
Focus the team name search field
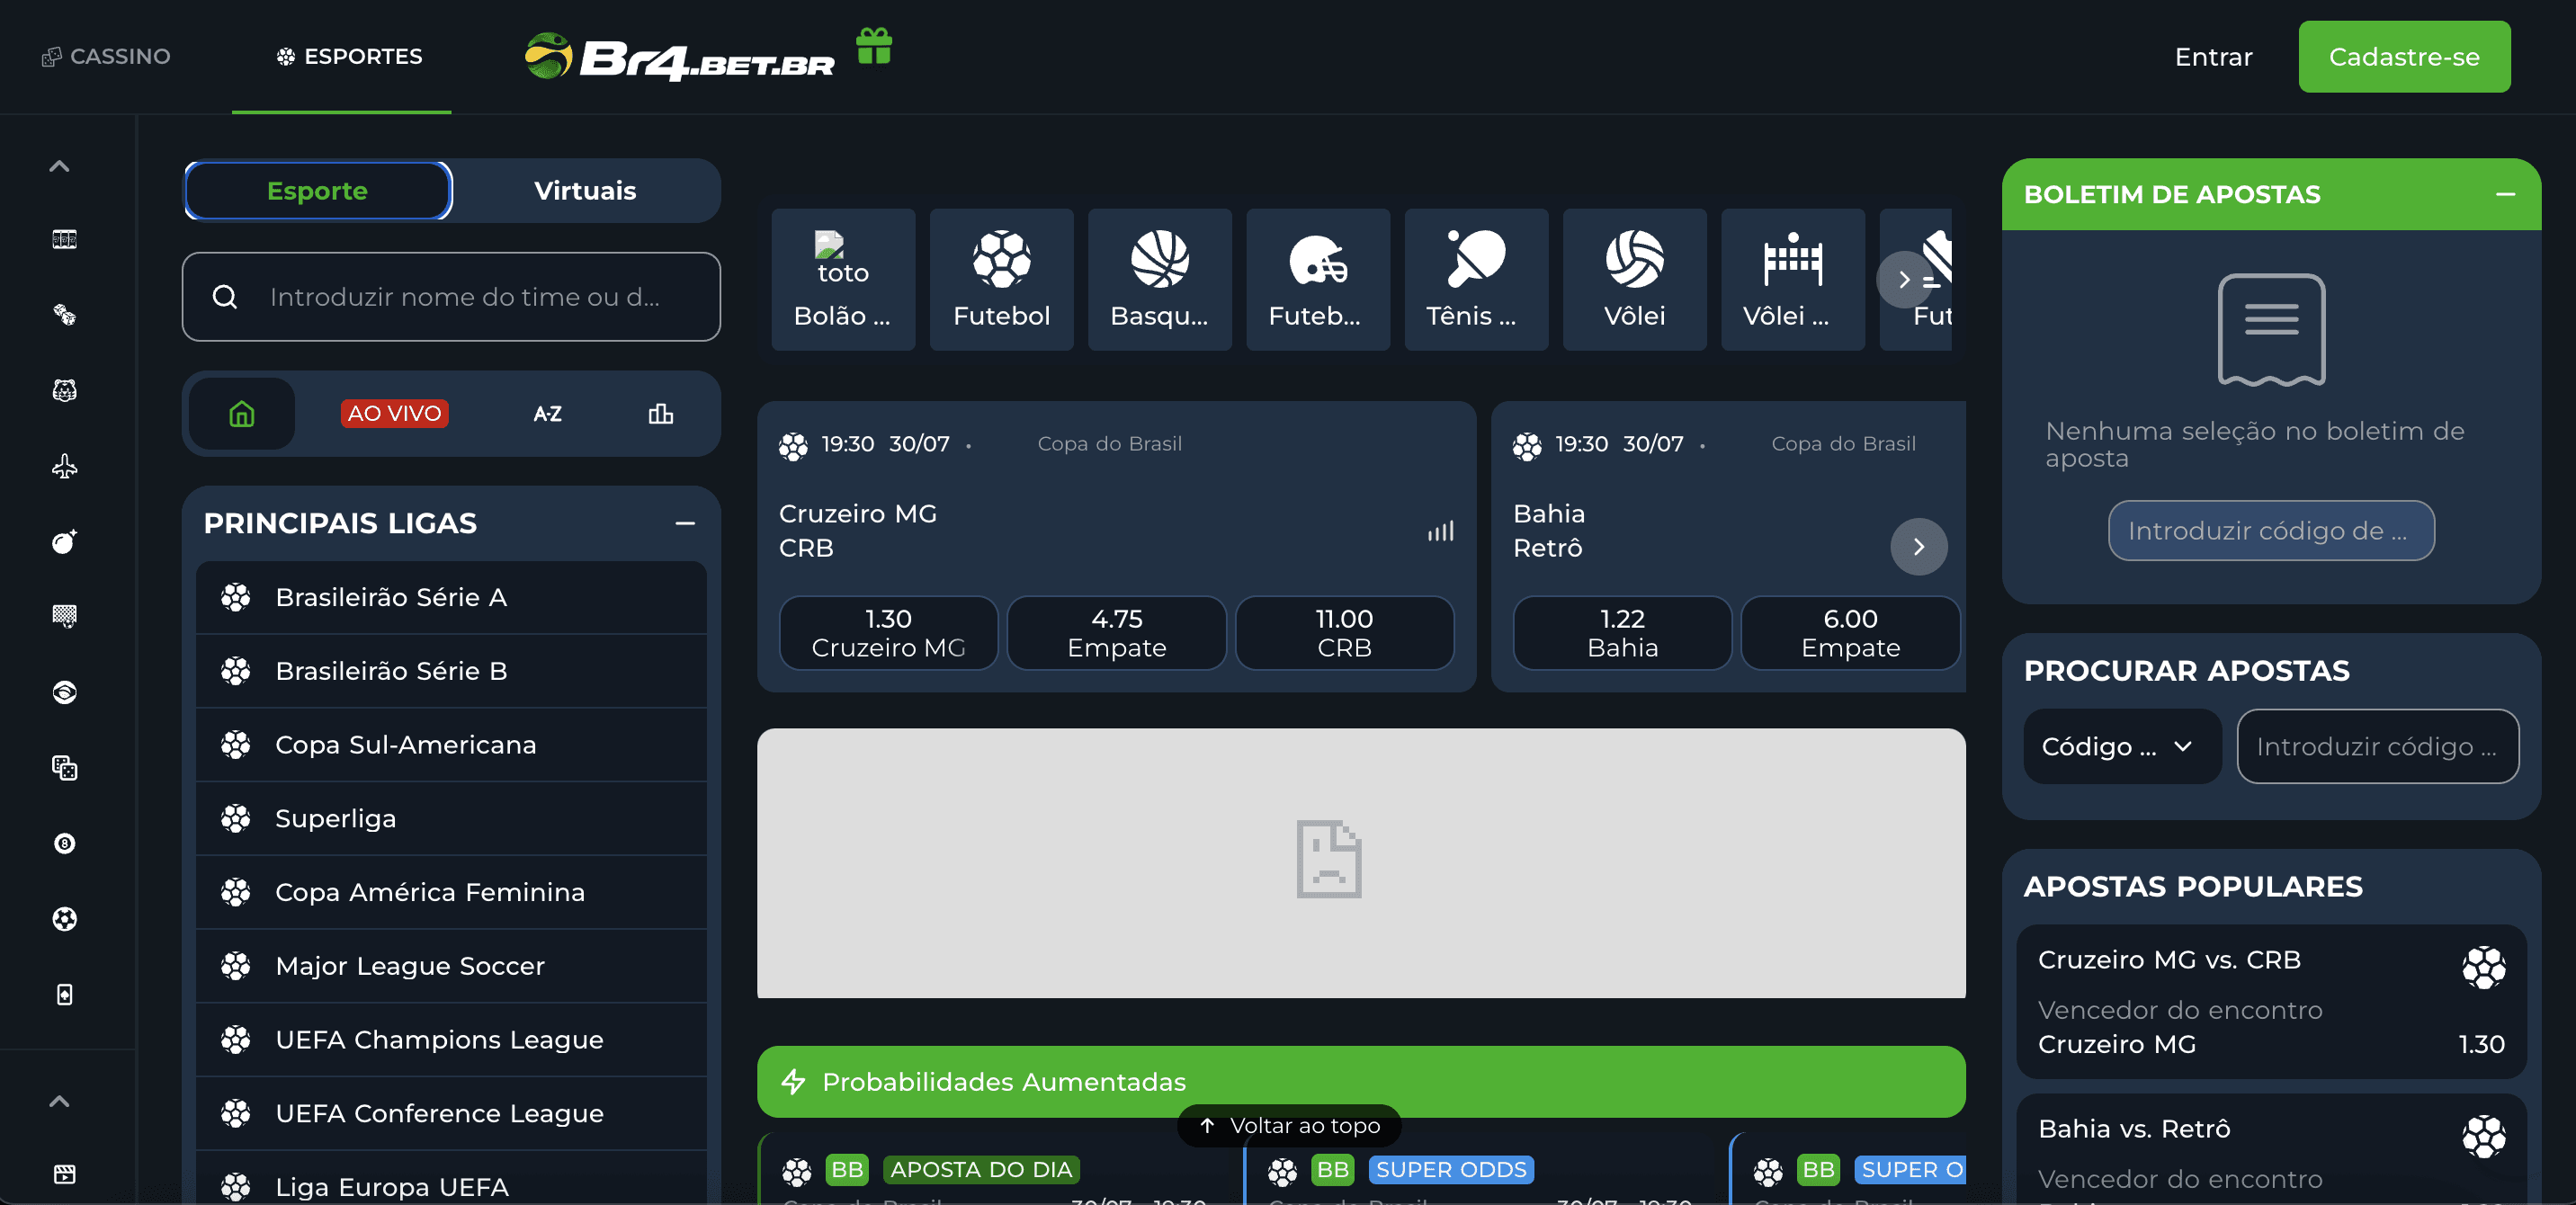451,297
